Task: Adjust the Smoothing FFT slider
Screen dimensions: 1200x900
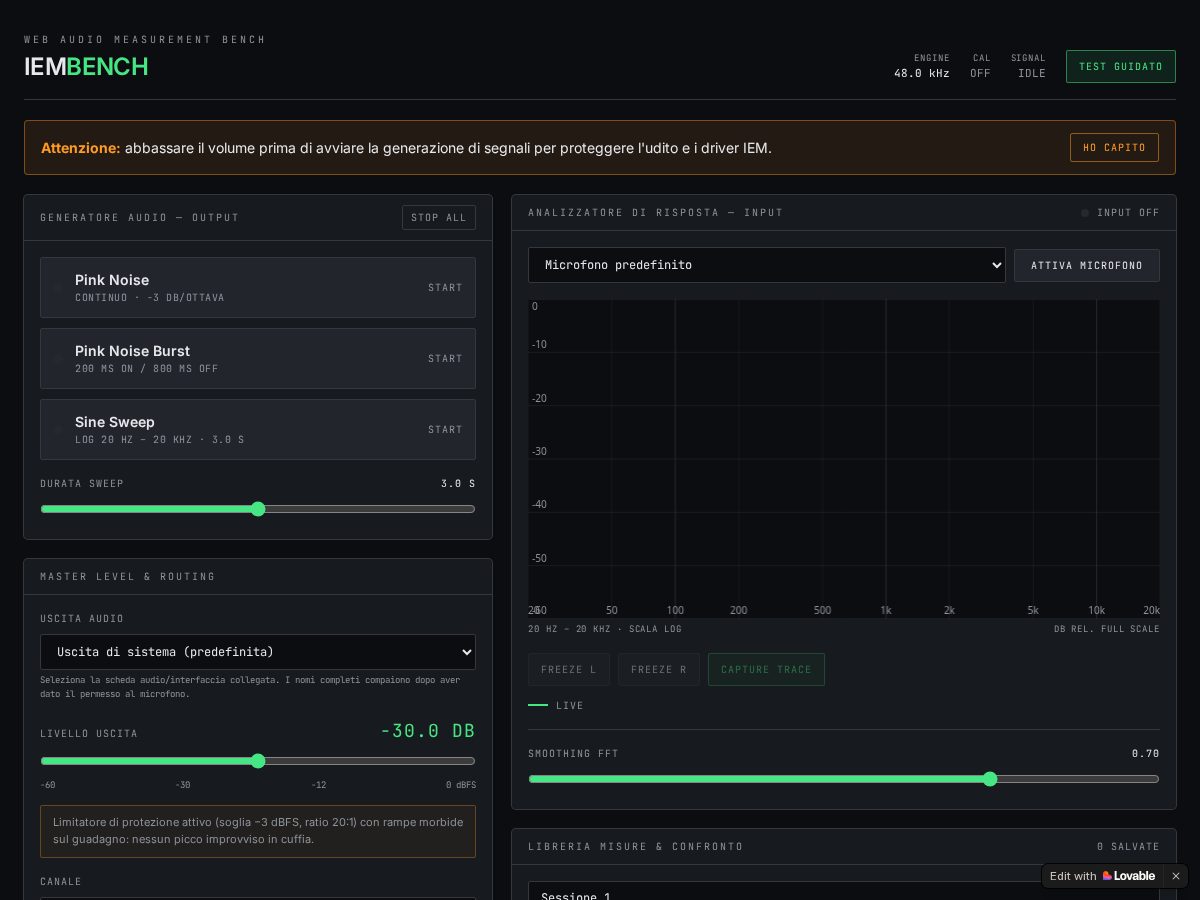Action: [x=844, y=779]
